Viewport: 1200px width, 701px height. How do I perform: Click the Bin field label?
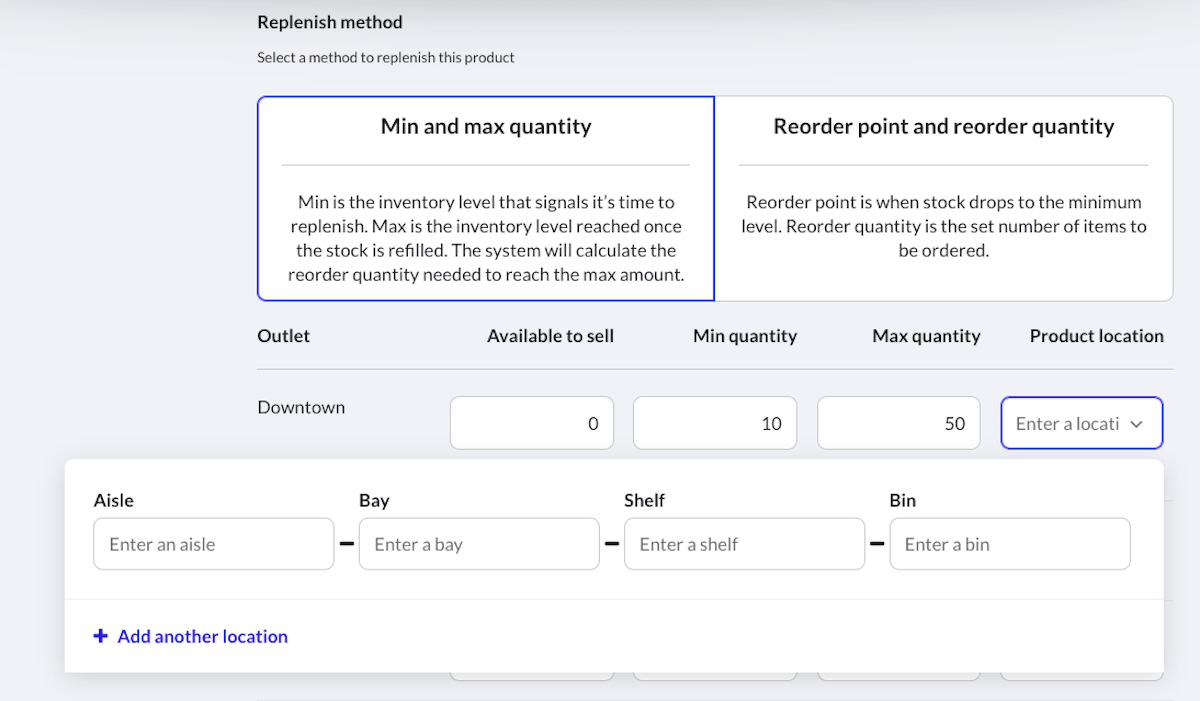[902, 500]
